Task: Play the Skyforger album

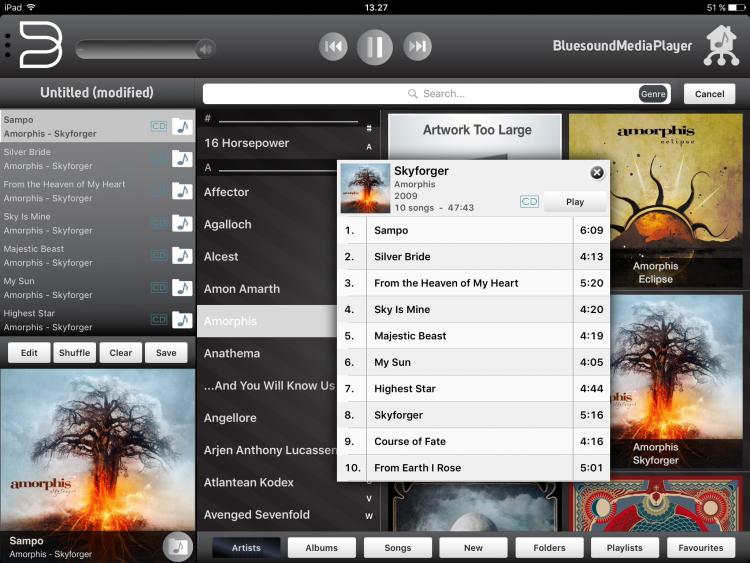Action: coord(575,202)
